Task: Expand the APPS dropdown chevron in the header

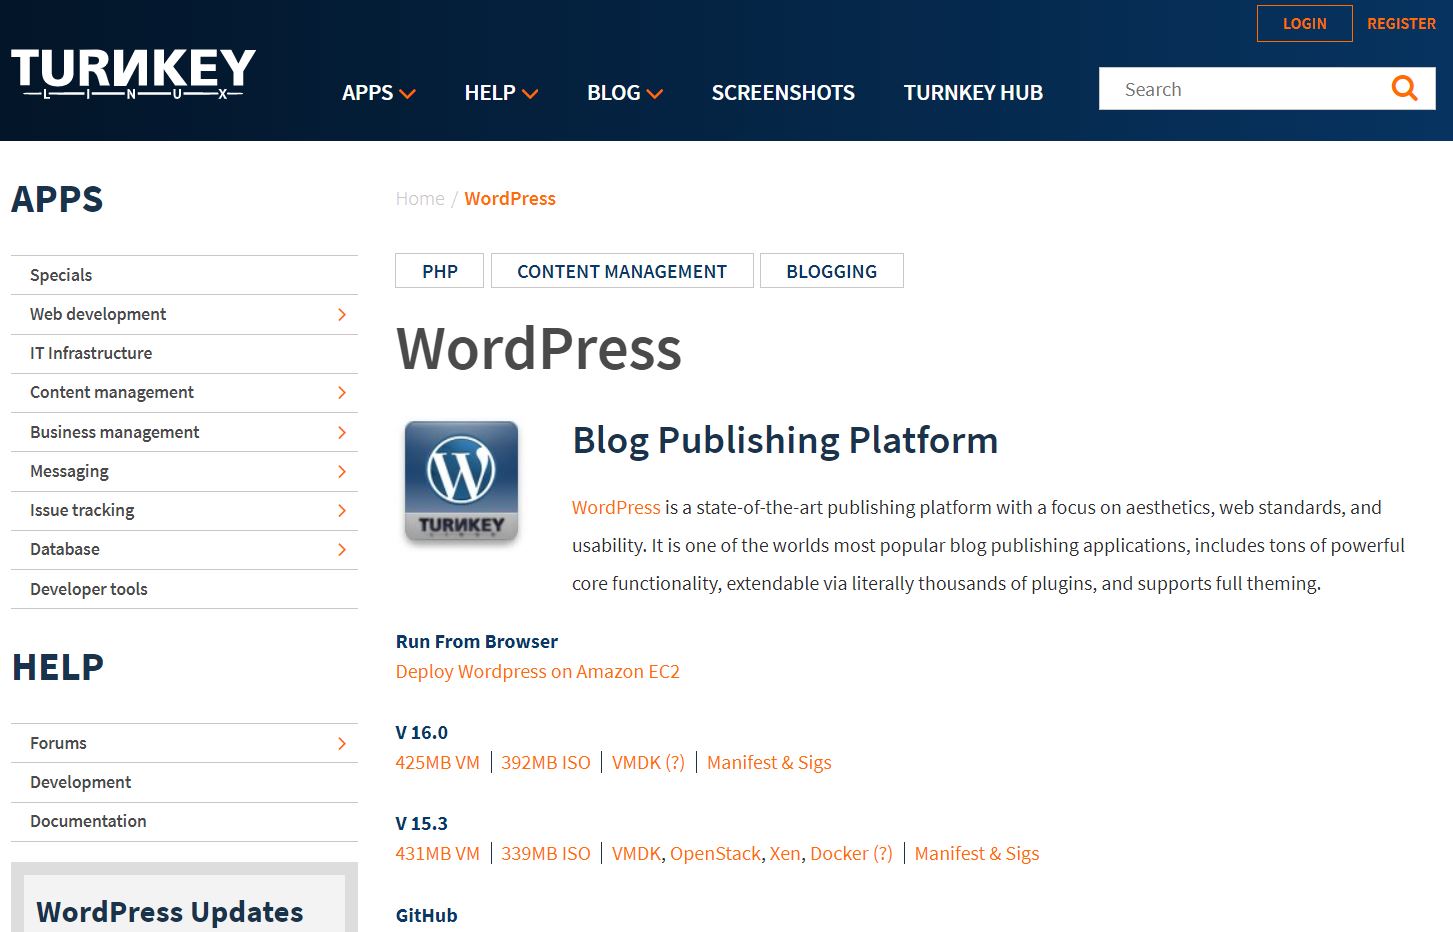Action: click(407, 94)
